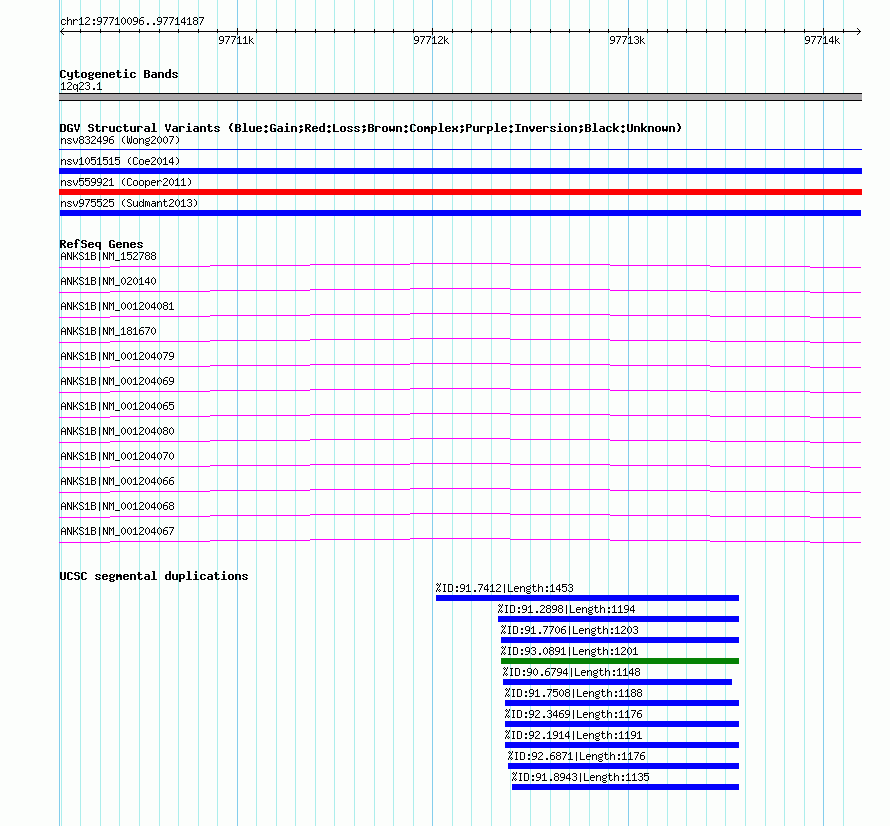Click the nsv1051515 (Coe2014) variant label
Screen dimensions: 890x826
120,161
